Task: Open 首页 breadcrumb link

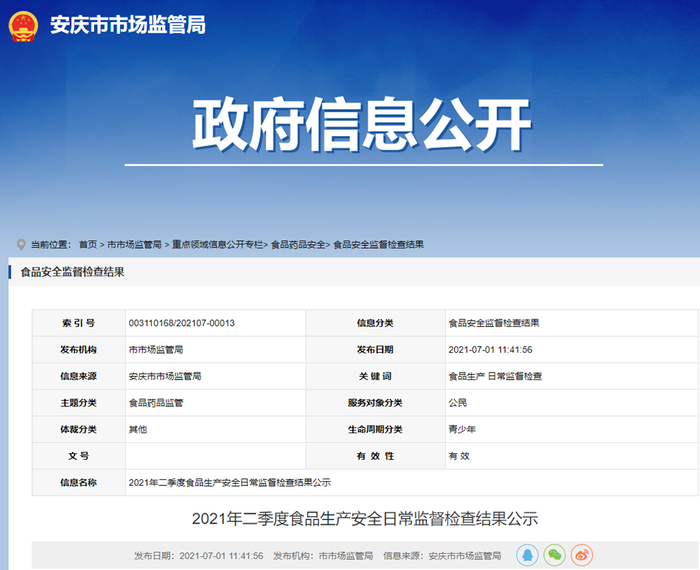Action: (x=88, y=245)
